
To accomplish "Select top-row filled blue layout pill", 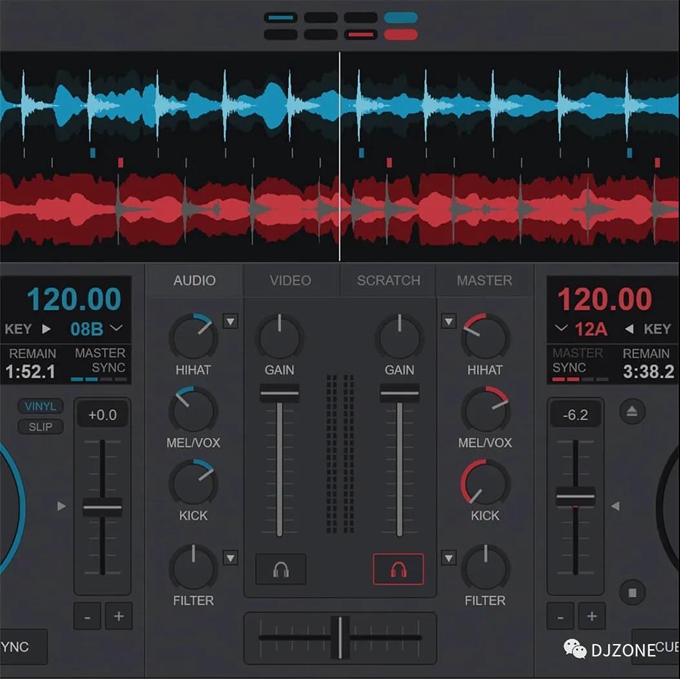I will coord(401,18).
